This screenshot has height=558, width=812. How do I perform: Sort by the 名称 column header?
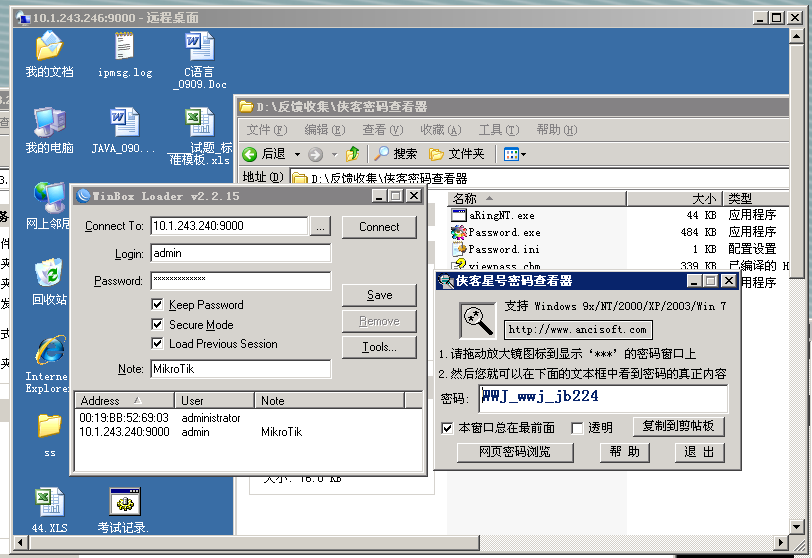click(537, 198)
